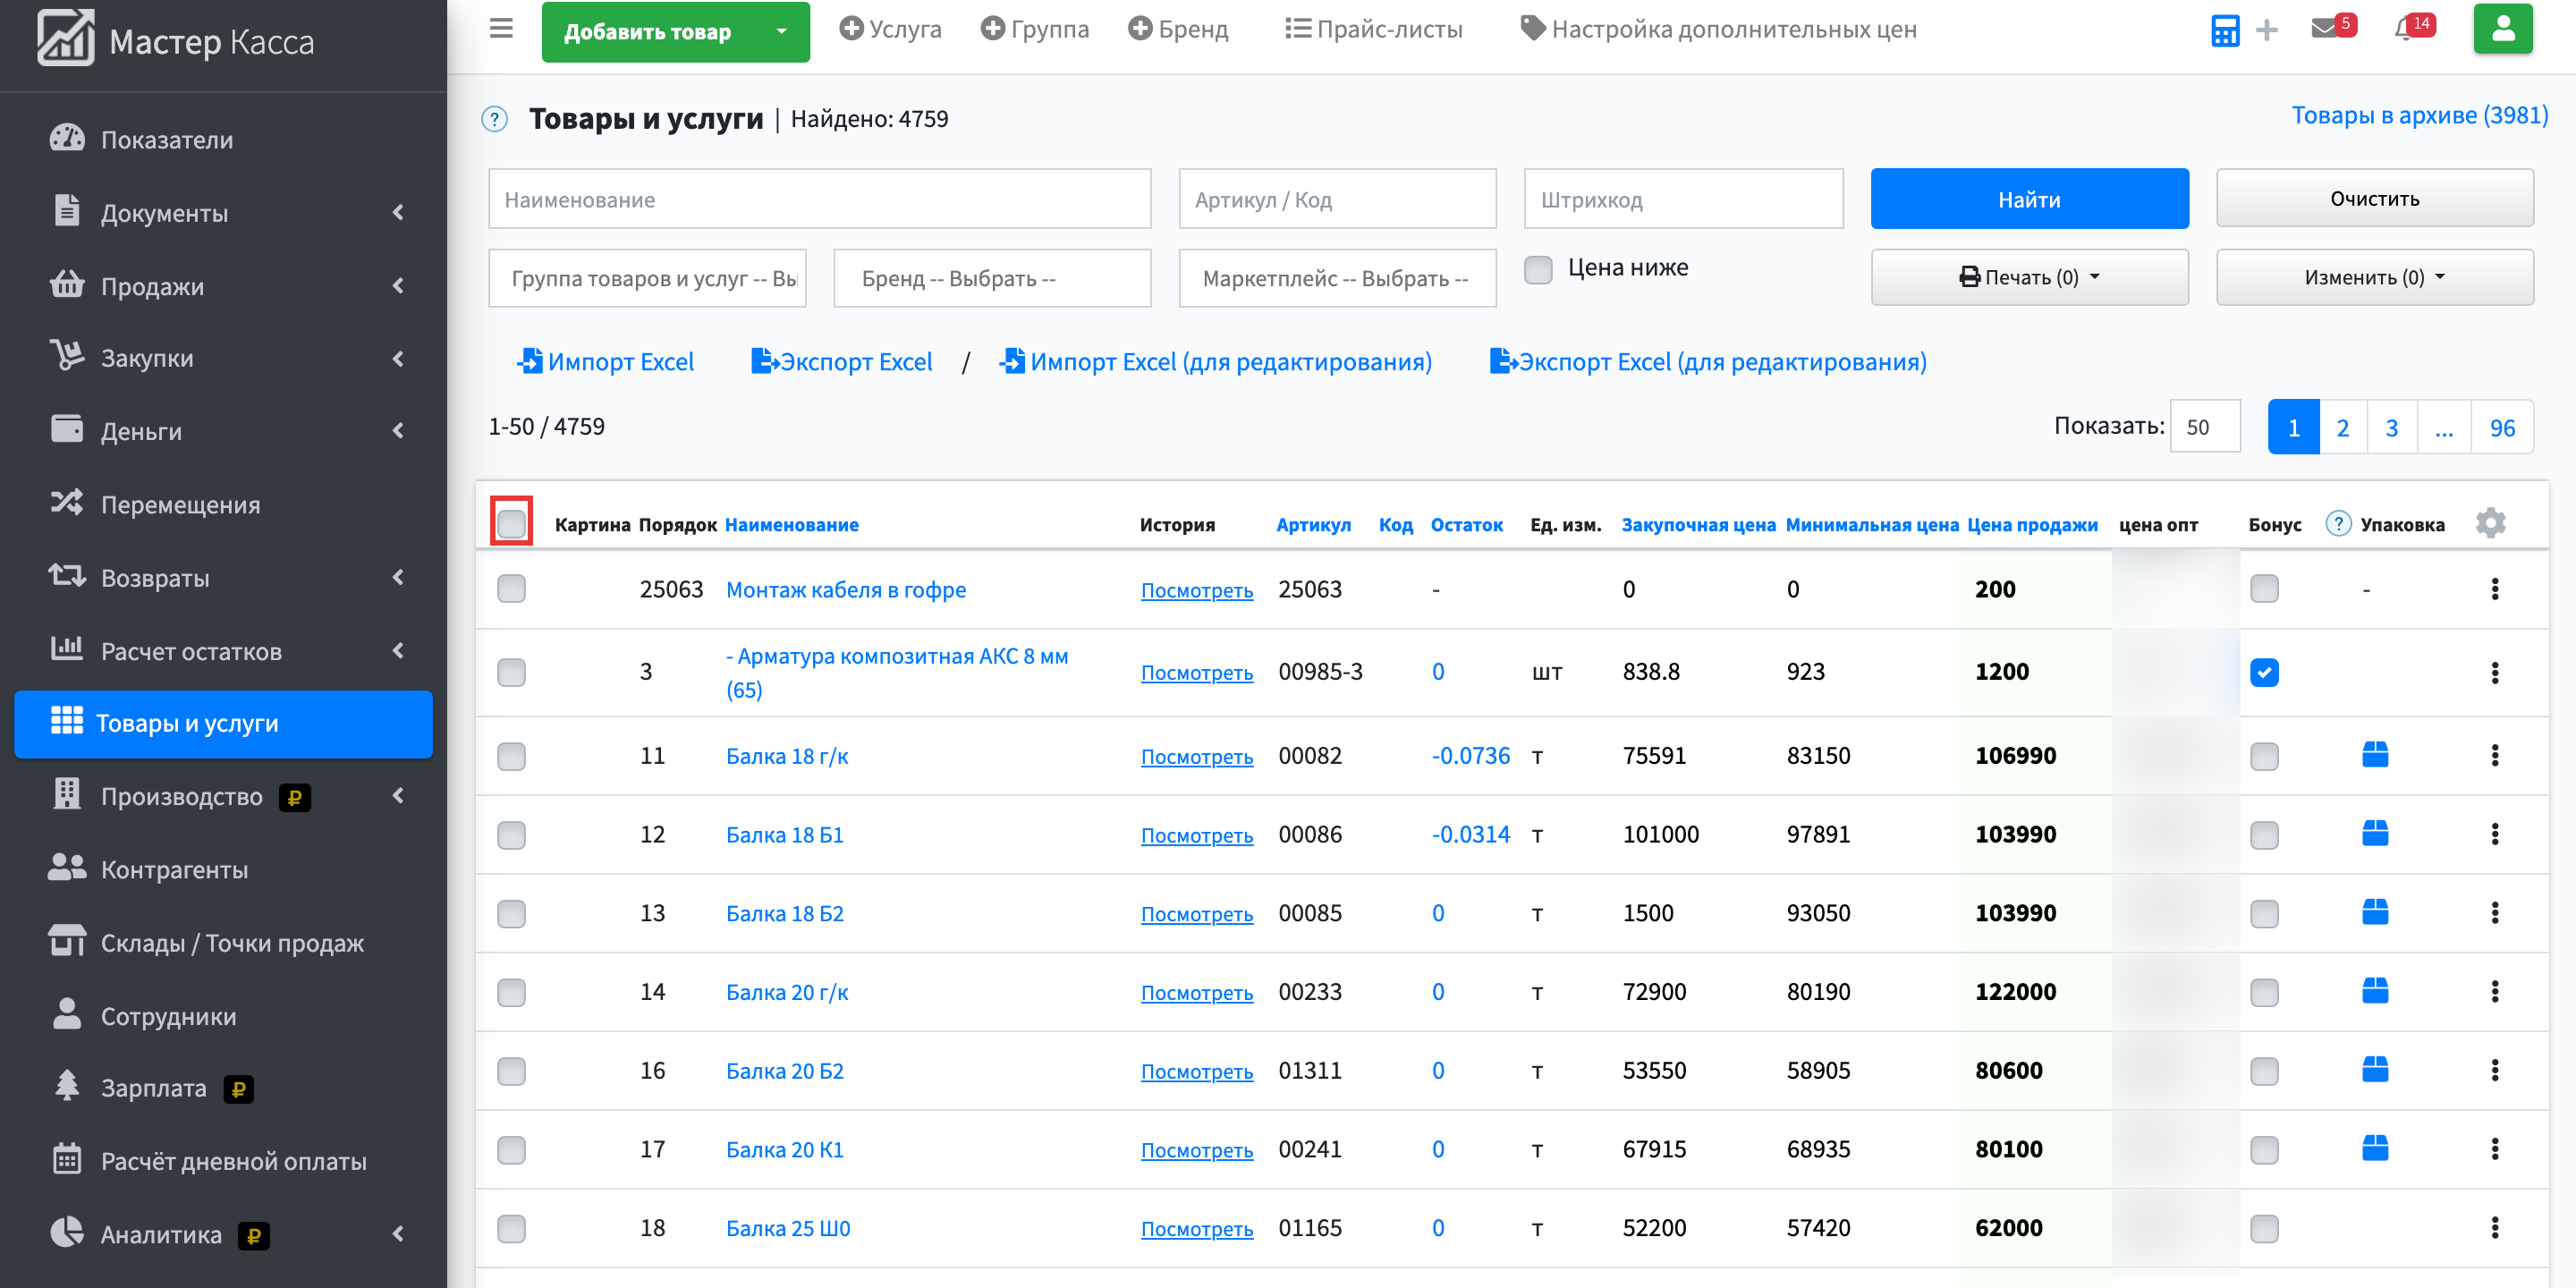
Task: Open the notification bell with badge 14
Action: (2413, 27)
